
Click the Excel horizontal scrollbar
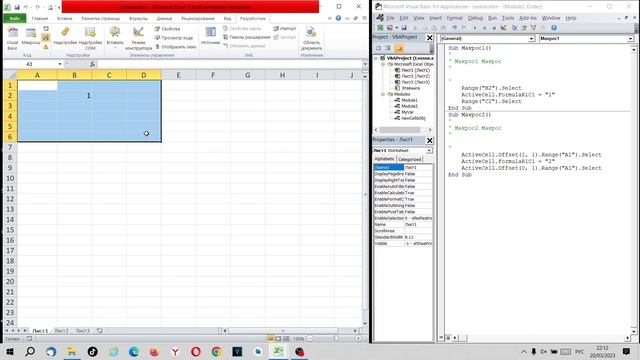pos(283,331)
